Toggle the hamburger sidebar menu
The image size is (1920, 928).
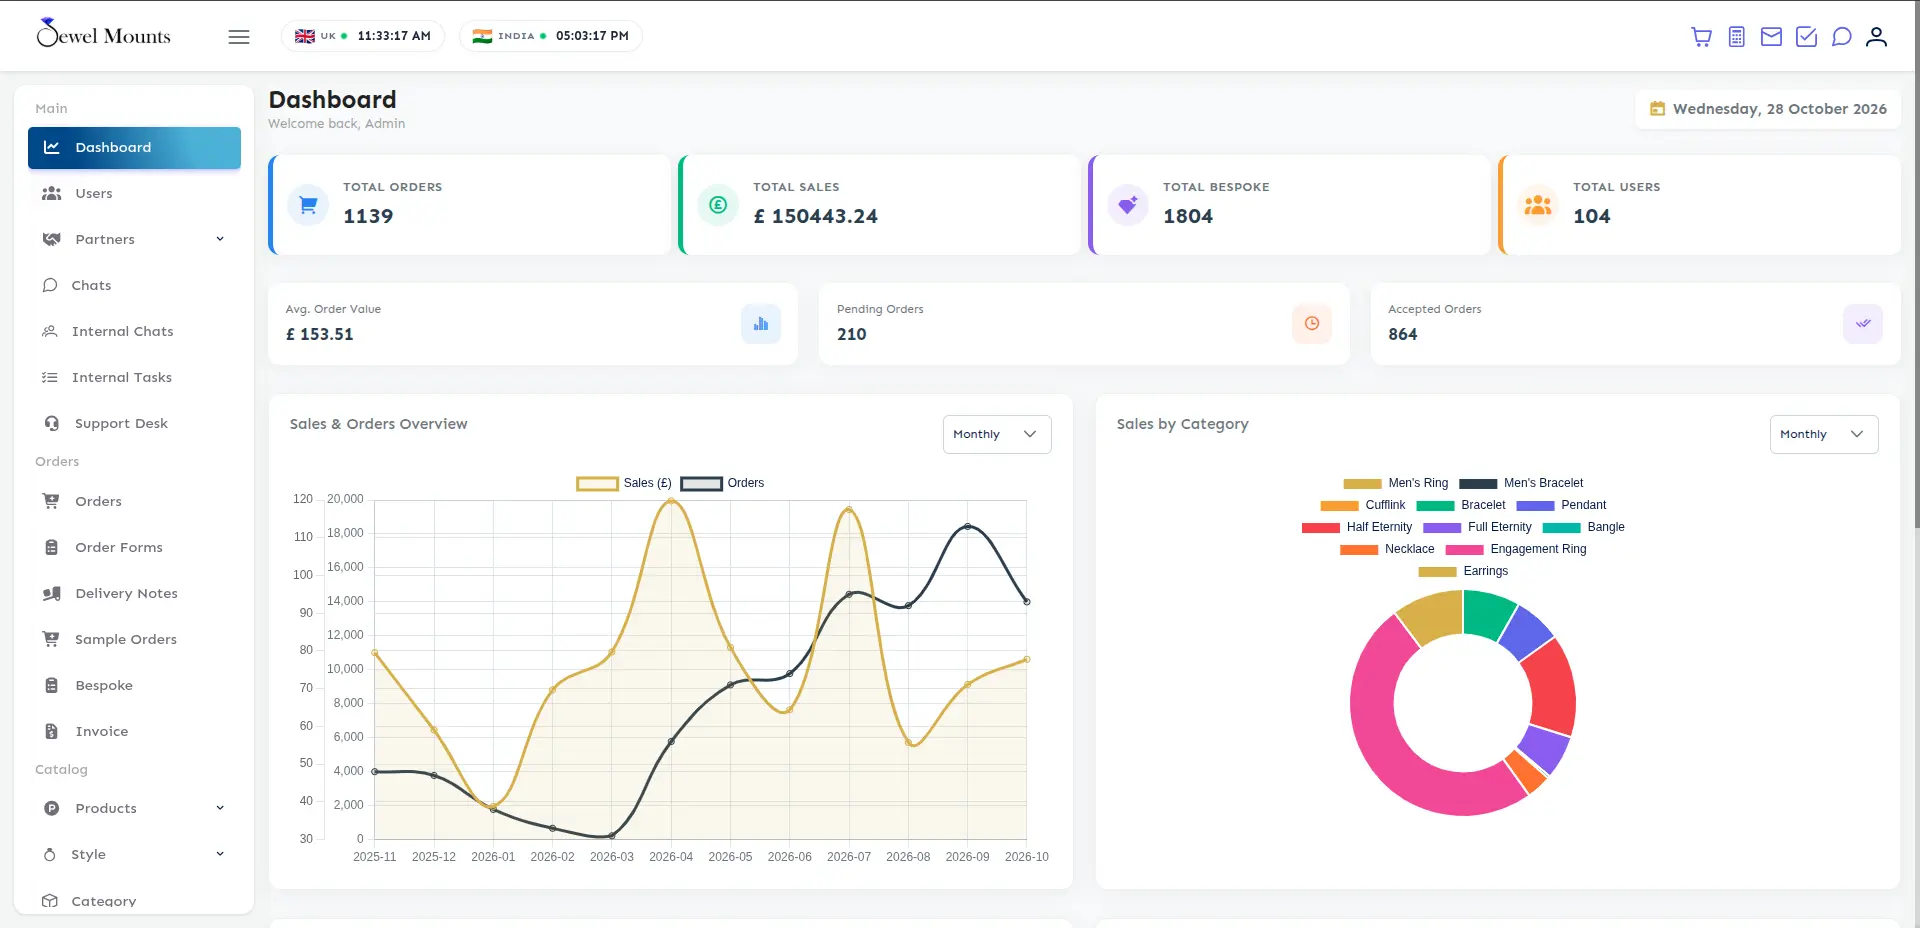point(239,37)
